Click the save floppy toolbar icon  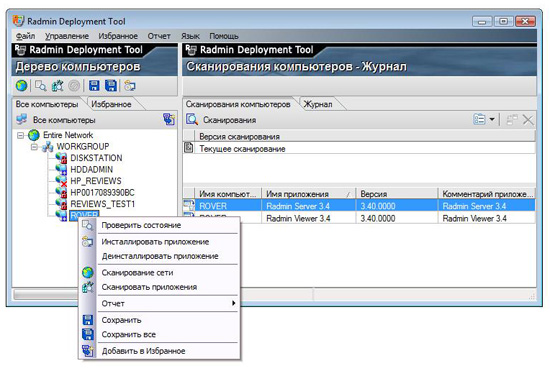[x=94, y=86]
